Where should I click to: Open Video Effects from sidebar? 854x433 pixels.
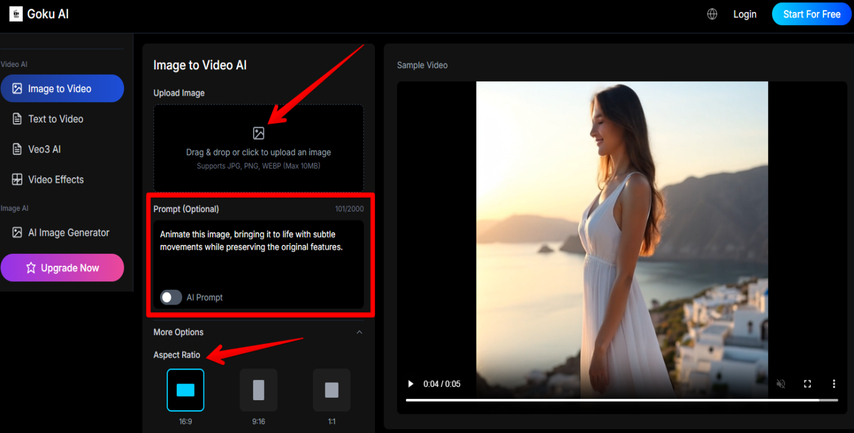tap(55, 180)
